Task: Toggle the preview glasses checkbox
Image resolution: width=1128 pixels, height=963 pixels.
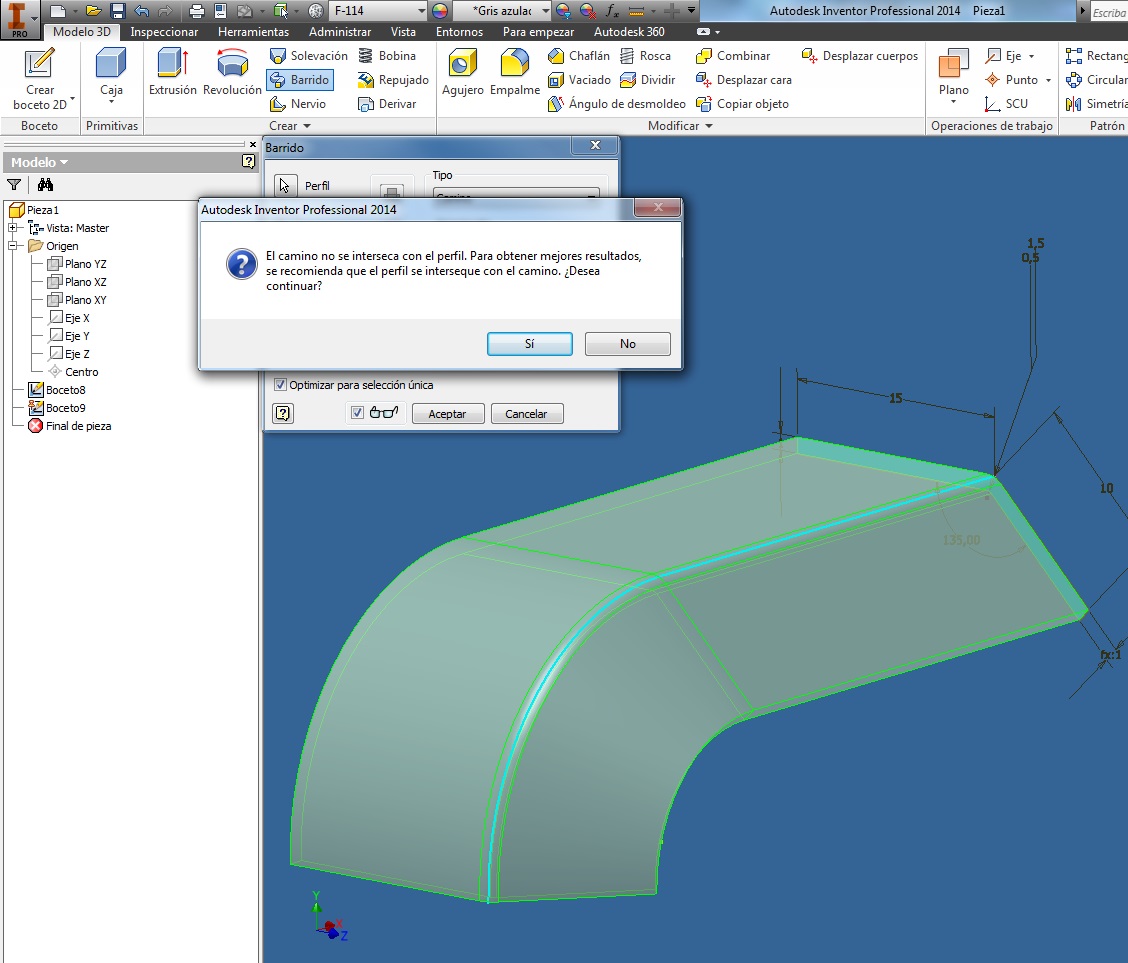Action: (357, 413)
